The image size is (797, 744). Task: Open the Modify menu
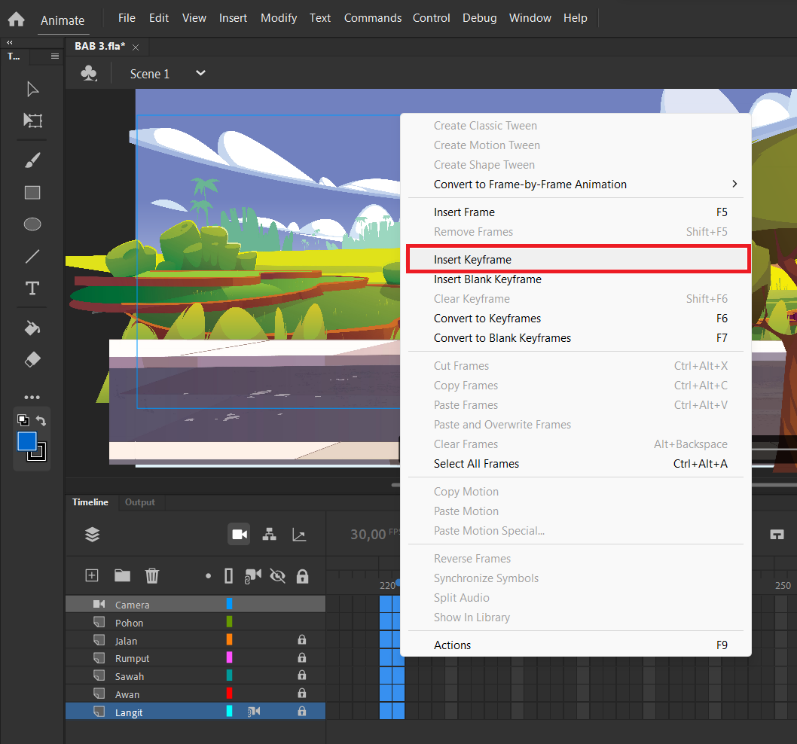(x=279, y=18)
